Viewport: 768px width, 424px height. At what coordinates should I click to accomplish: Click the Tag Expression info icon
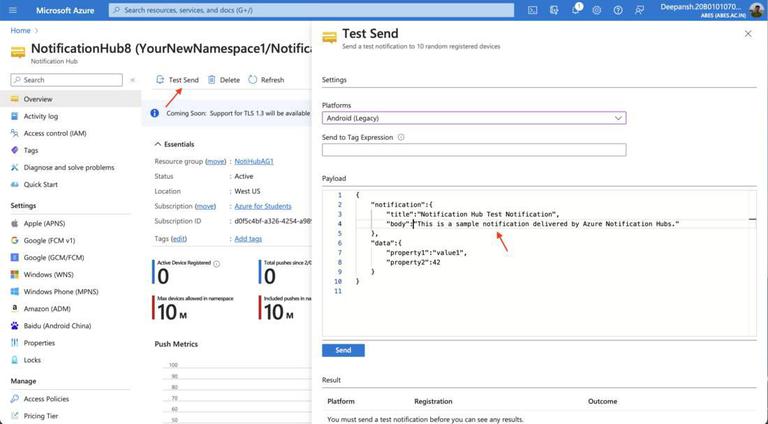point(401,138)
